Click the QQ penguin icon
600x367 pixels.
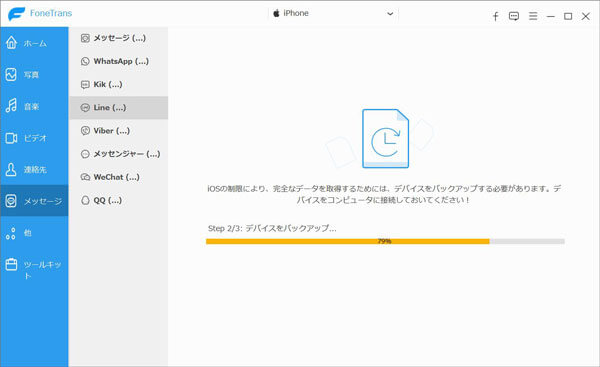tap(85, 200)
